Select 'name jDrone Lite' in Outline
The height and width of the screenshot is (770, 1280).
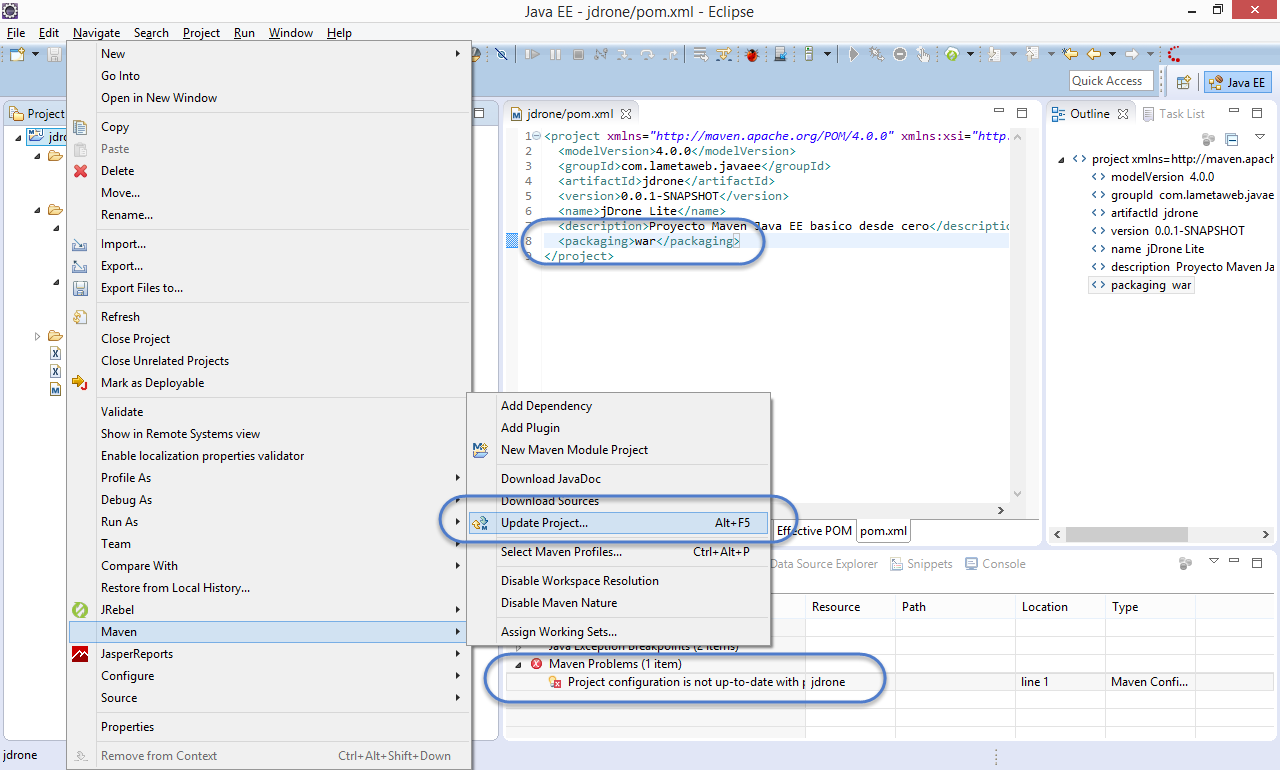click(x=1148, y=249)
